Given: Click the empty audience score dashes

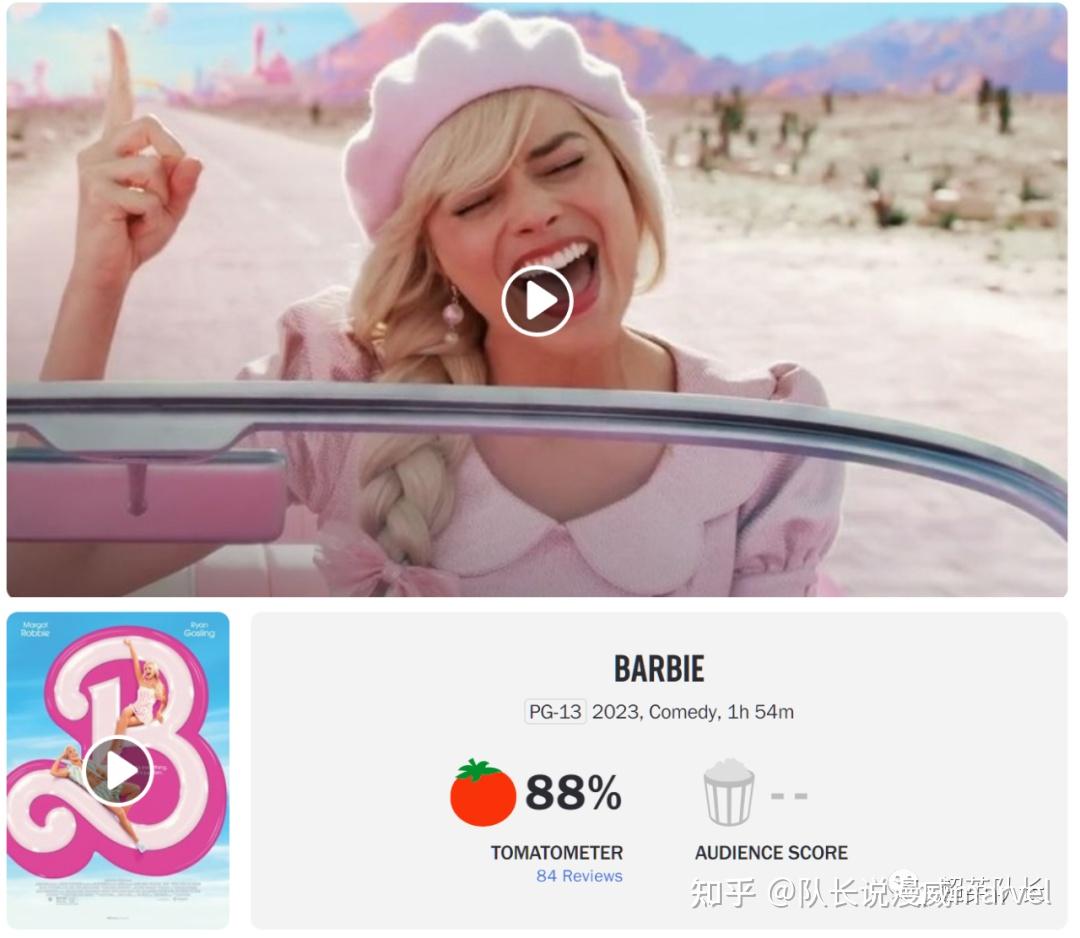Looking at the screenshot, I should 789,796.
